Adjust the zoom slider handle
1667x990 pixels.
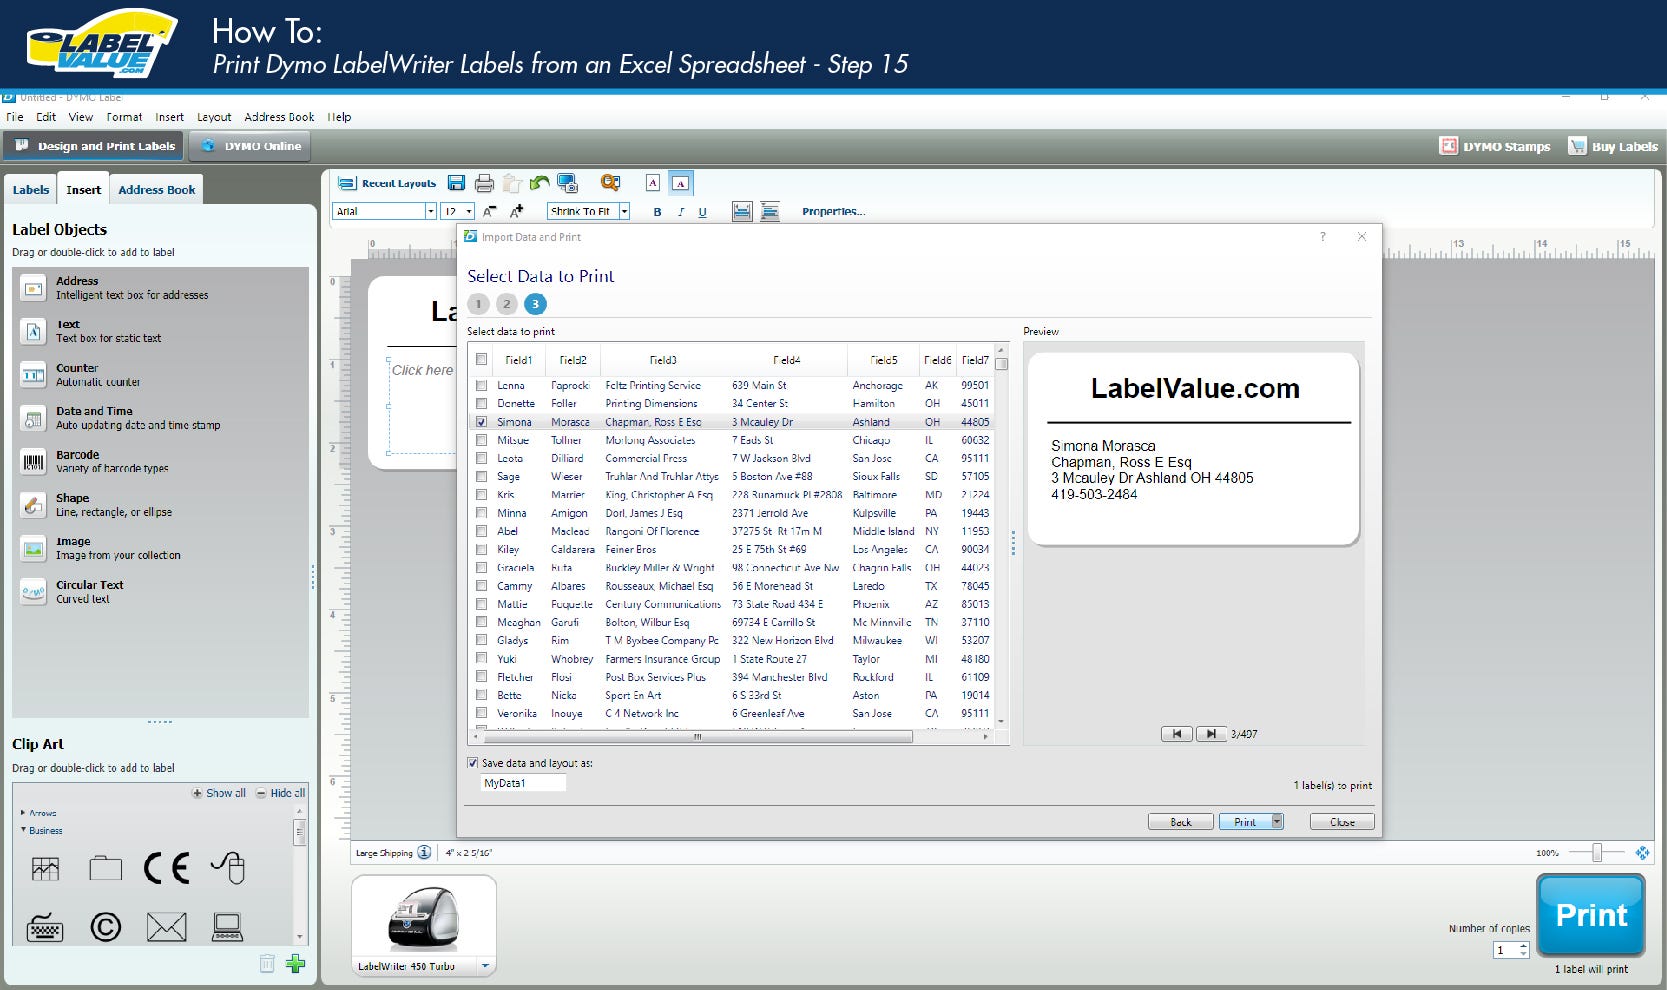[x=1597, y=852]
